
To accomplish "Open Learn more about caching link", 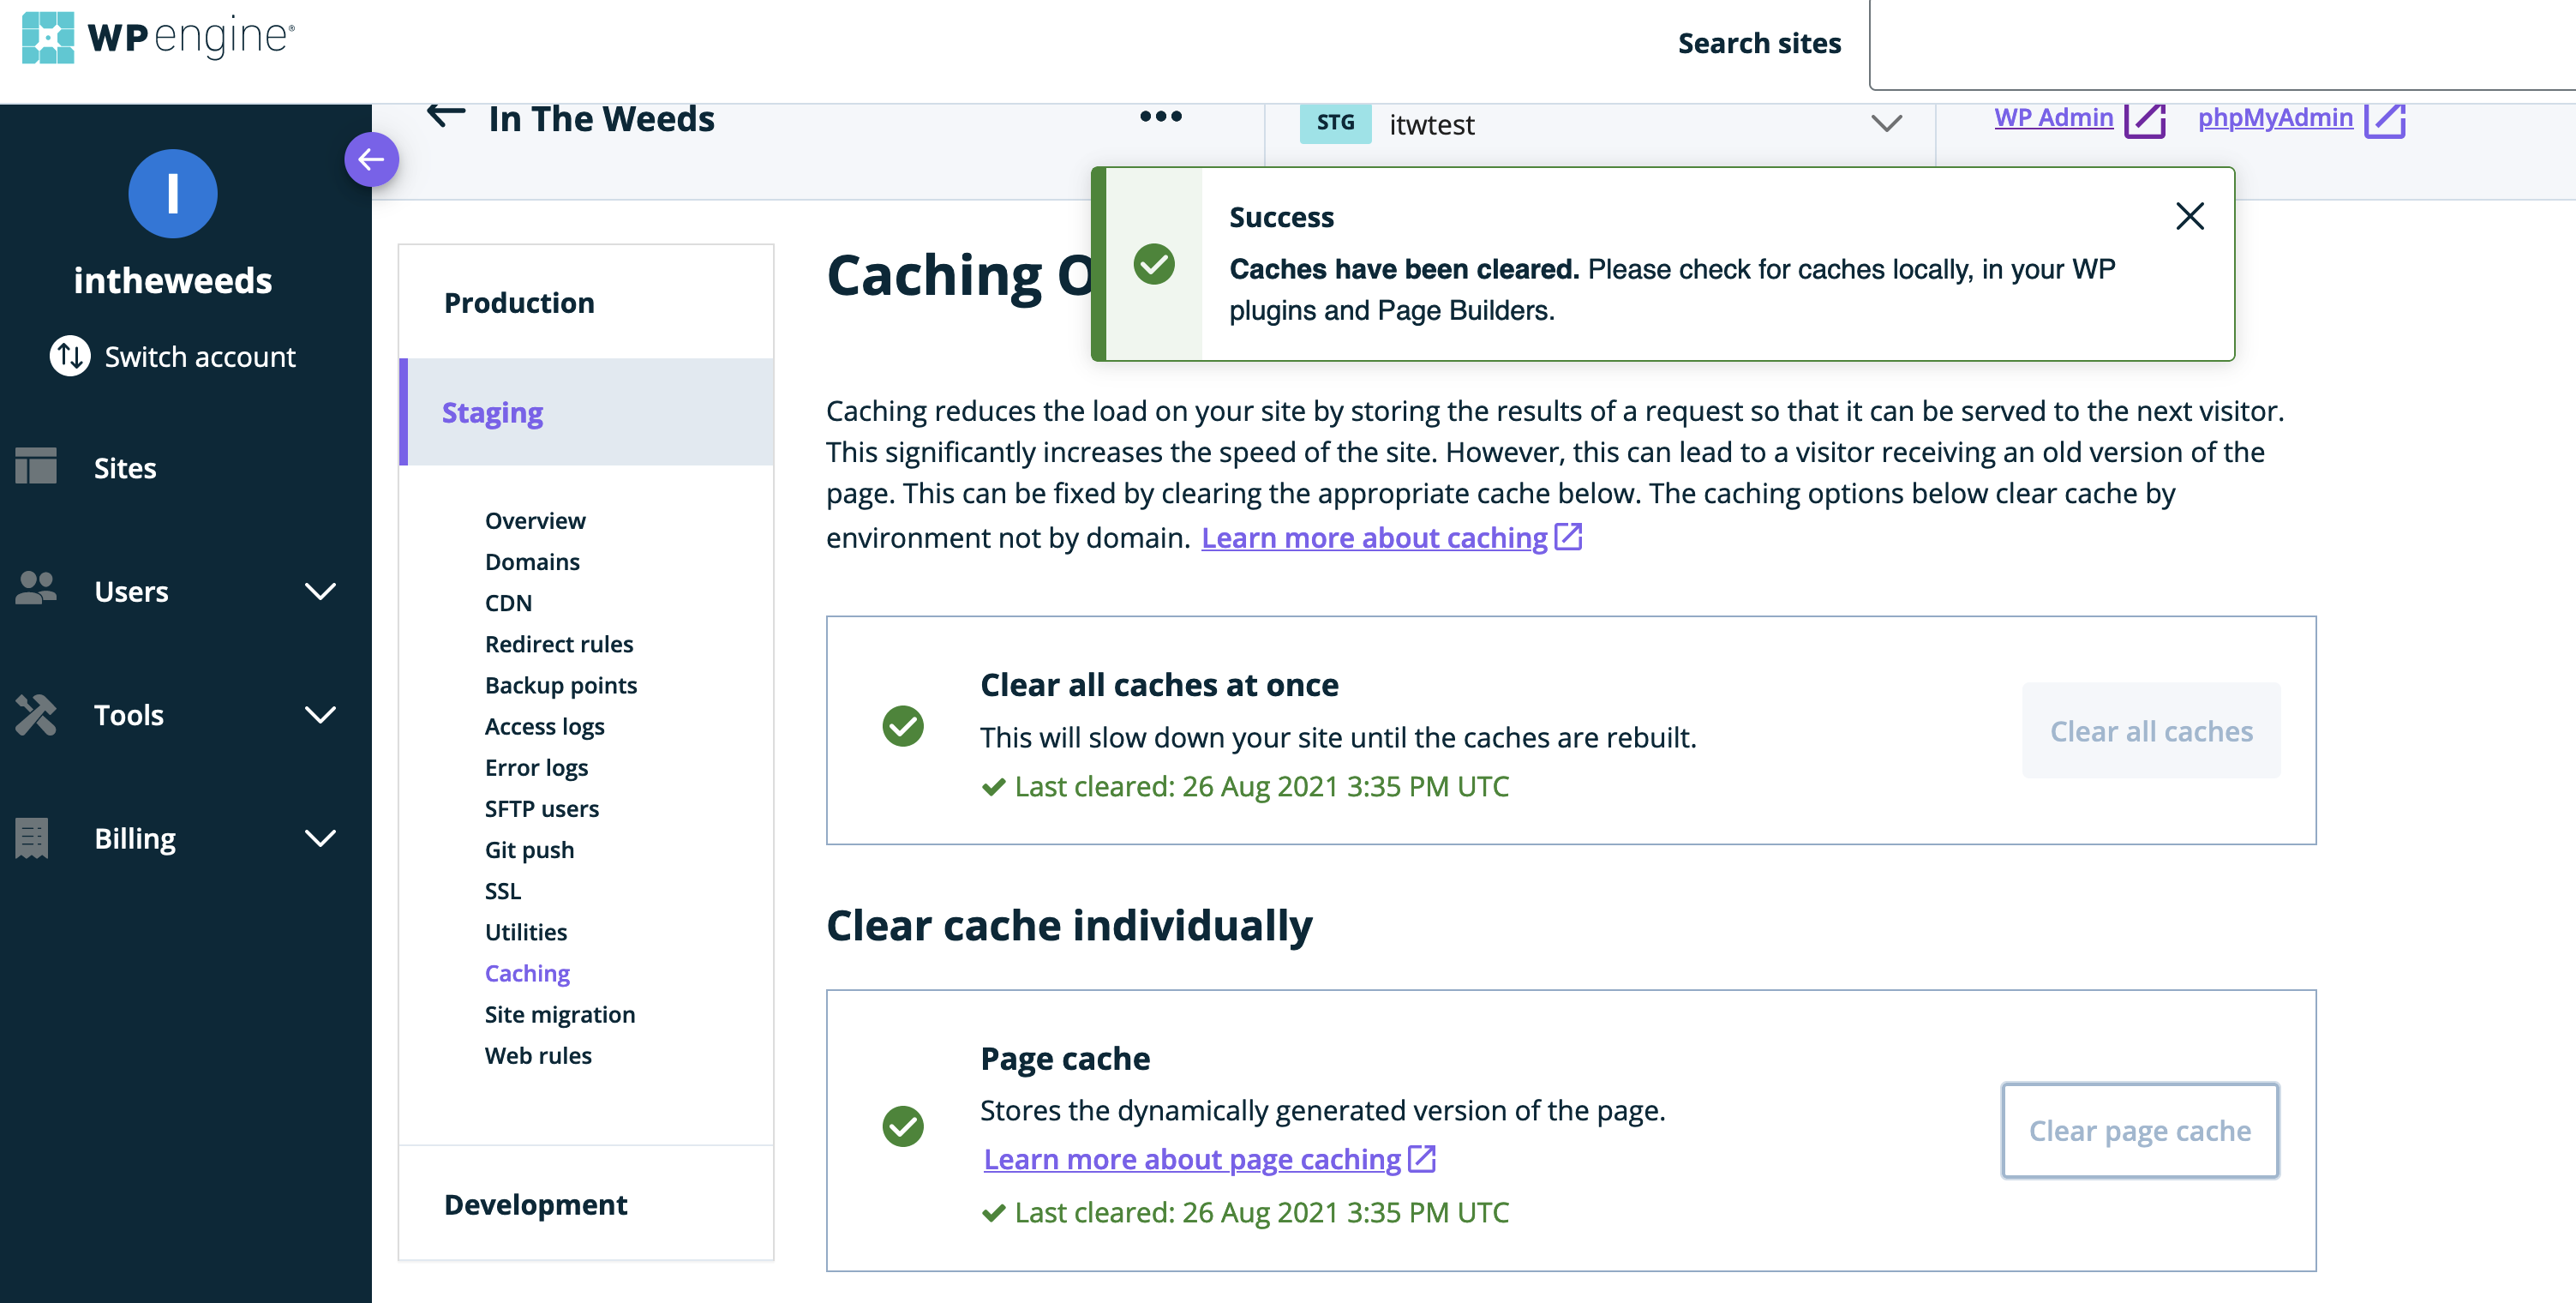I will pyautogui.click(x=1374, y=538).
